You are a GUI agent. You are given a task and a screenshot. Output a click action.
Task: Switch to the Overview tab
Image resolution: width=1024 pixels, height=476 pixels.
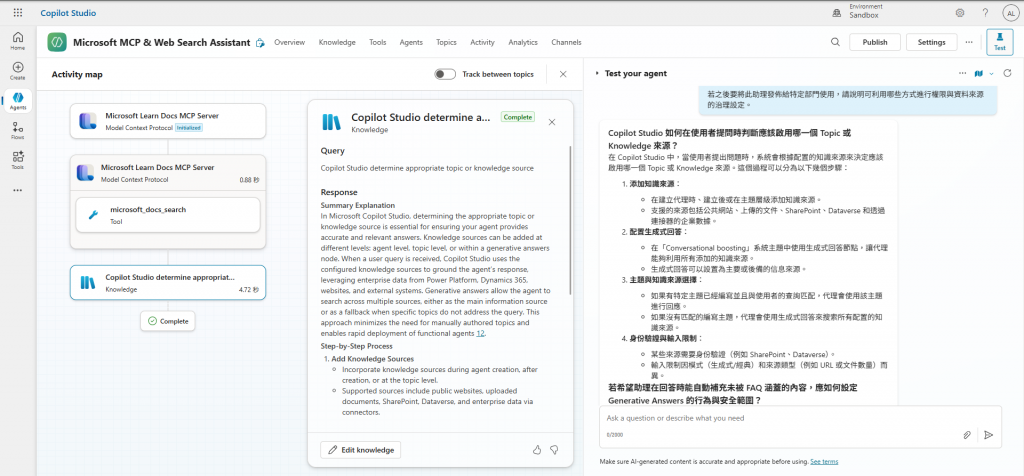click(x=289, y=42)
